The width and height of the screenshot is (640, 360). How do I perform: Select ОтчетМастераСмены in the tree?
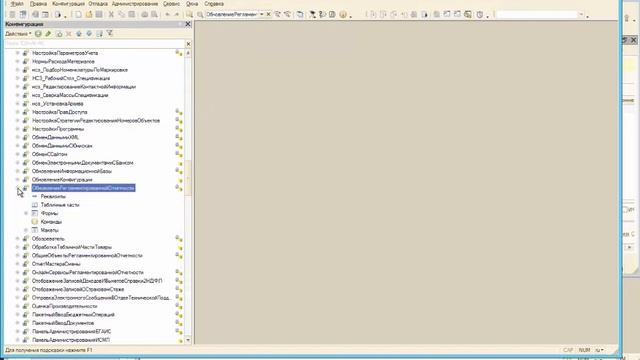point(56,264)
